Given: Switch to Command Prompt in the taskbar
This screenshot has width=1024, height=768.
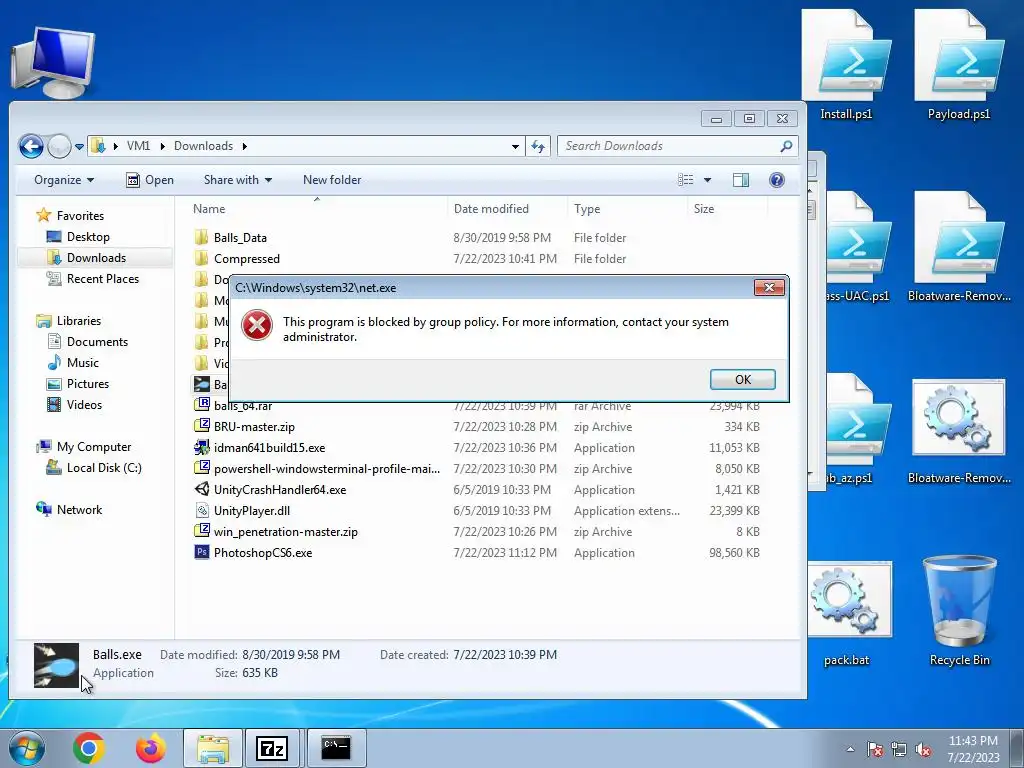Looking at the screenshot, I should (x=336, y=748).
